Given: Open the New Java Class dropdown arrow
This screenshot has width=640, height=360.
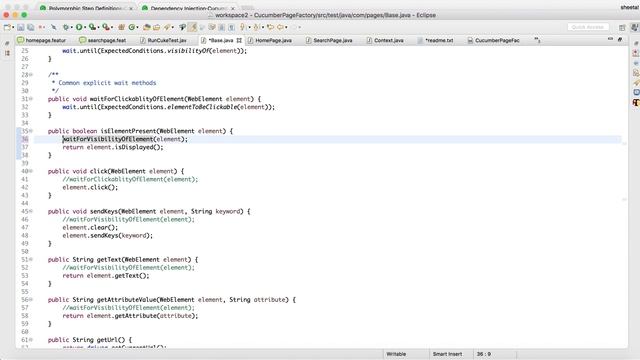Looking at the screenshot, I should coord(137,27).
